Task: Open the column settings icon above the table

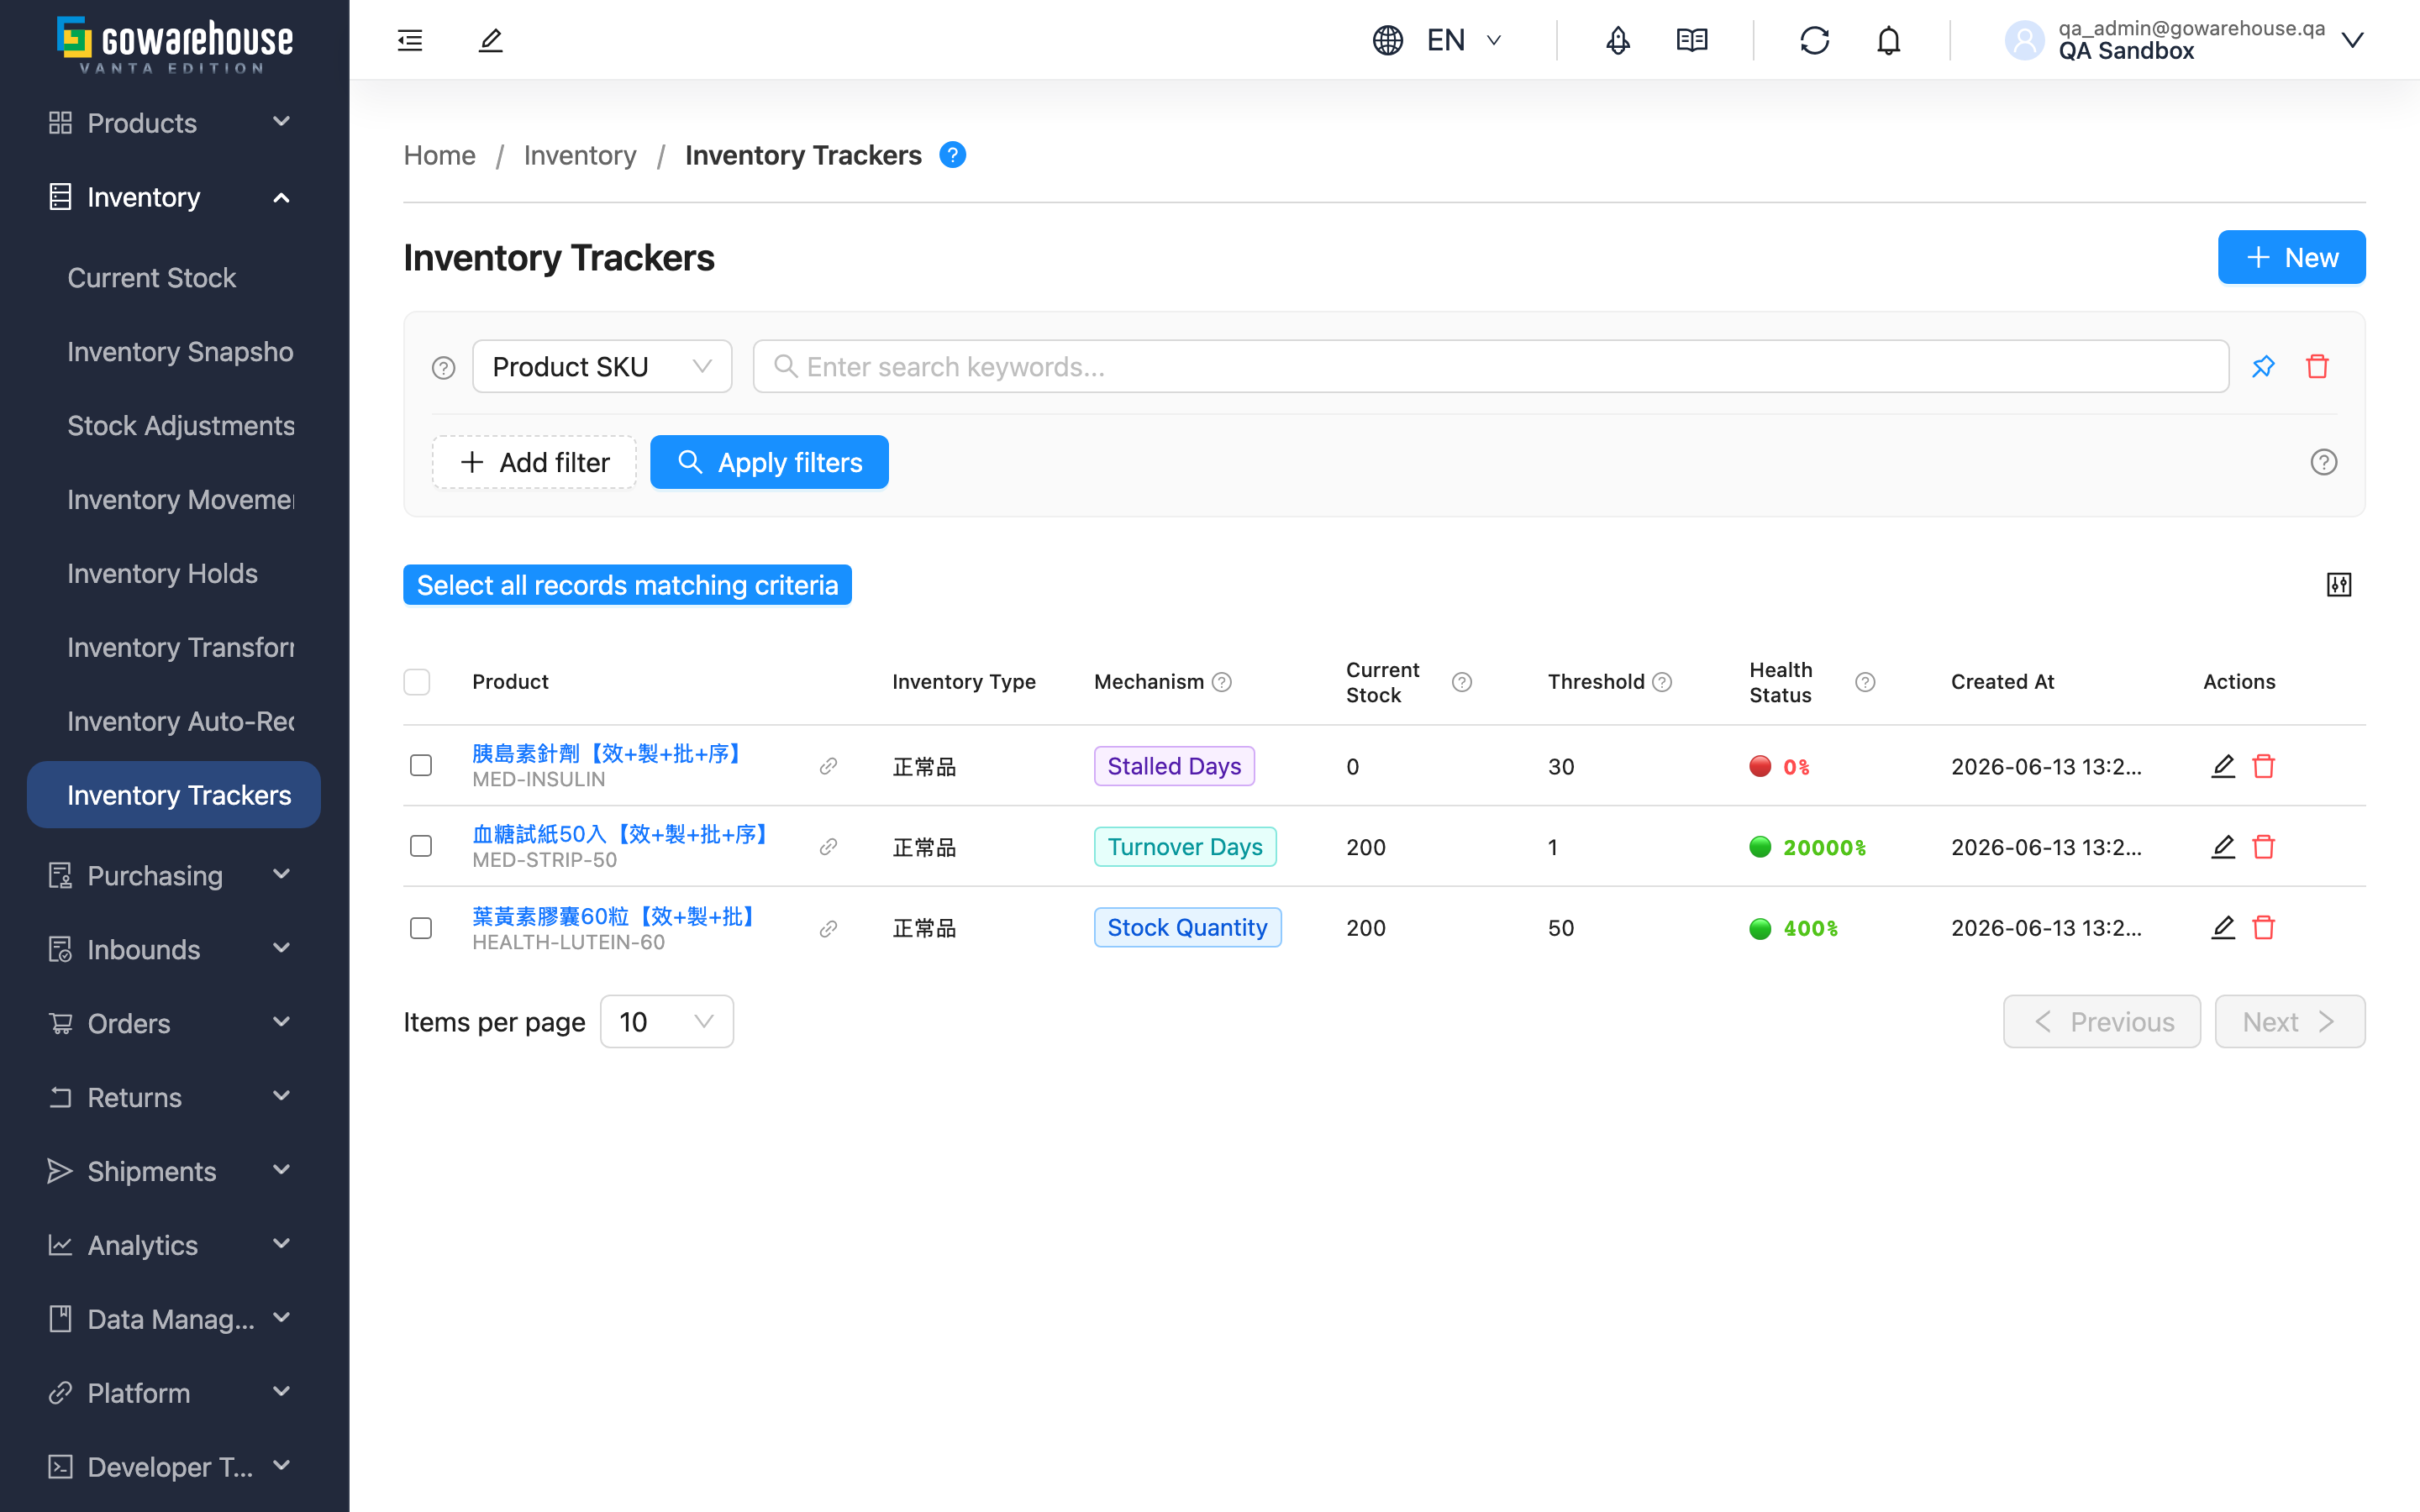Action: pyautogui.click(x=2339, y=584)
